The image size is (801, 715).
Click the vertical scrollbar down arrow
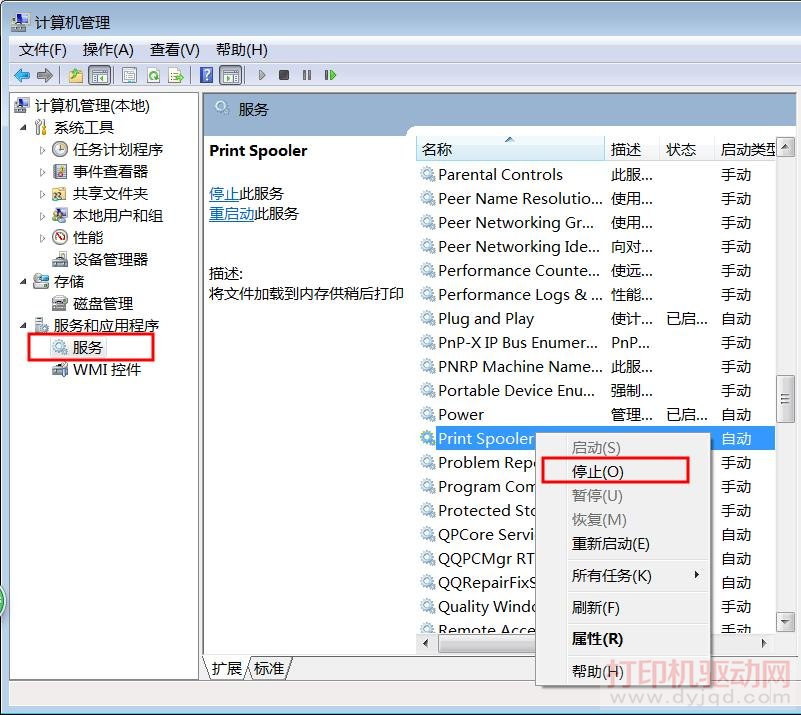785,622
